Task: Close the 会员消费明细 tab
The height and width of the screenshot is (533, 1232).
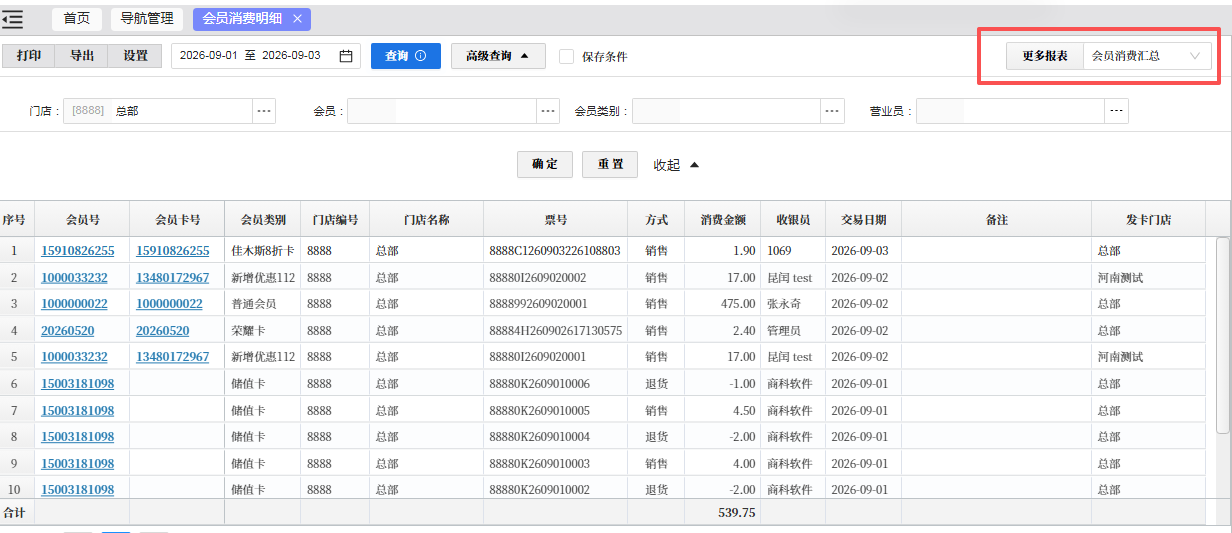Action: pos(297,18)
